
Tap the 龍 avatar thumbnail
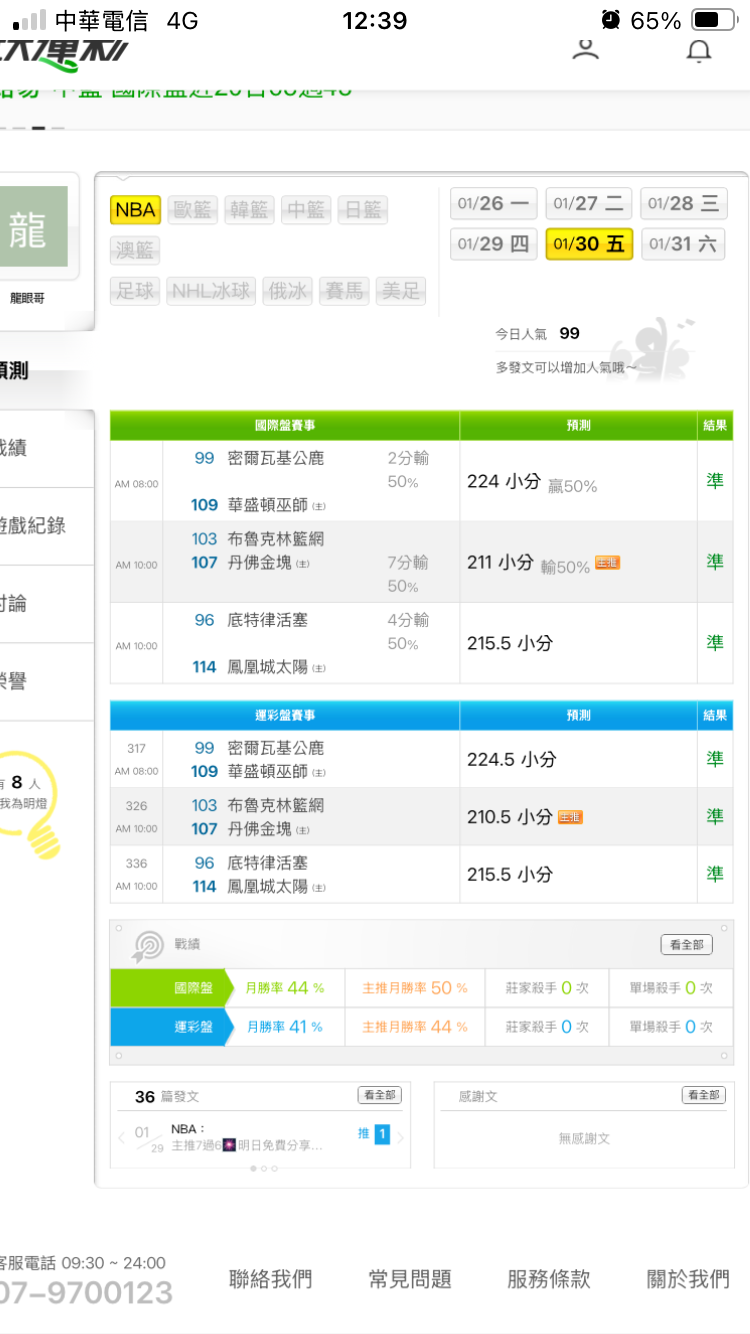(x=36, y=227)
